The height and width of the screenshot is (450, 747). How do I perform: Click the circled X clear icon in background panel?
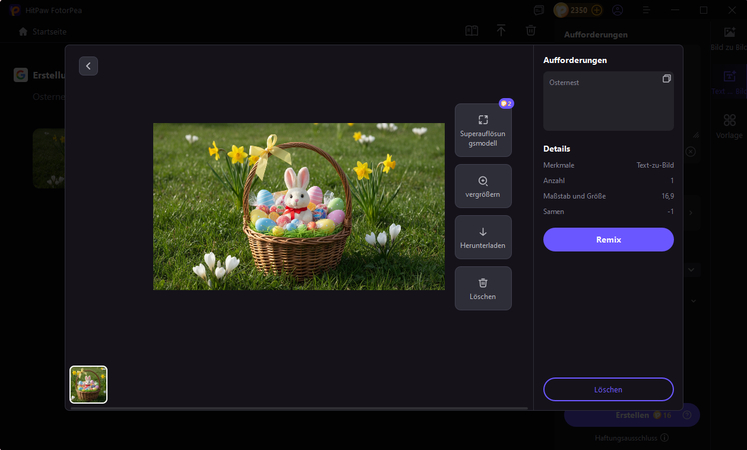pyautogui.click(x=690, y=152)
